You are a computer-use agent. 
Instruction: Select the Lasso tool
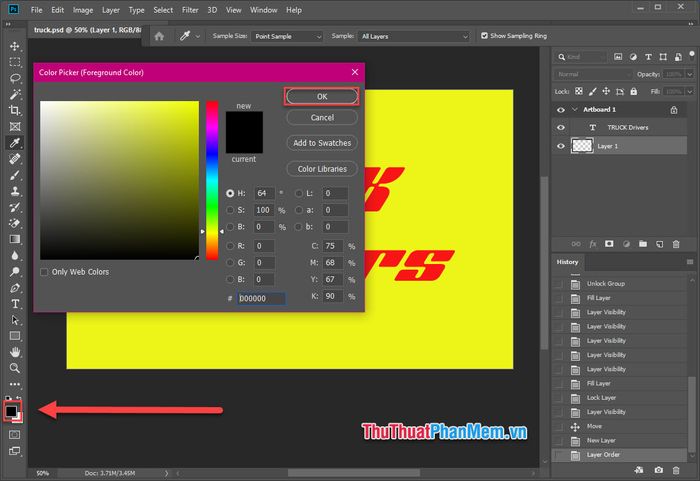15,78
